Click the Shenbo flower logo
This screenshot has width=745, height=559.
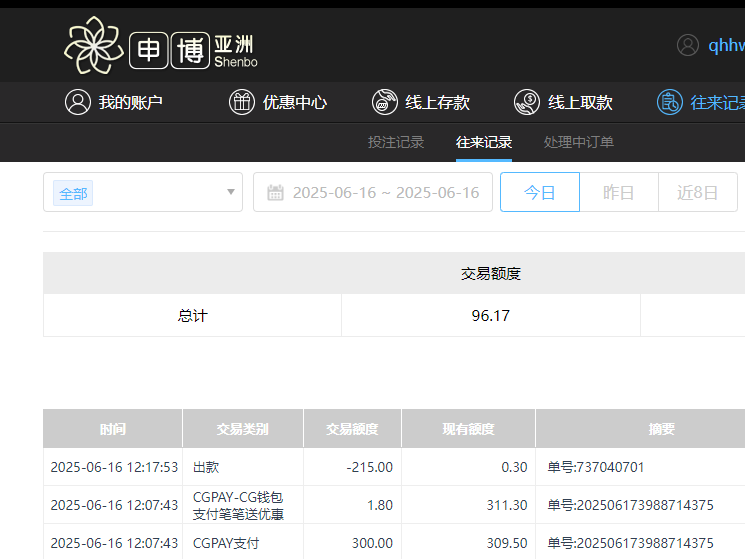(x=95, y=46)
